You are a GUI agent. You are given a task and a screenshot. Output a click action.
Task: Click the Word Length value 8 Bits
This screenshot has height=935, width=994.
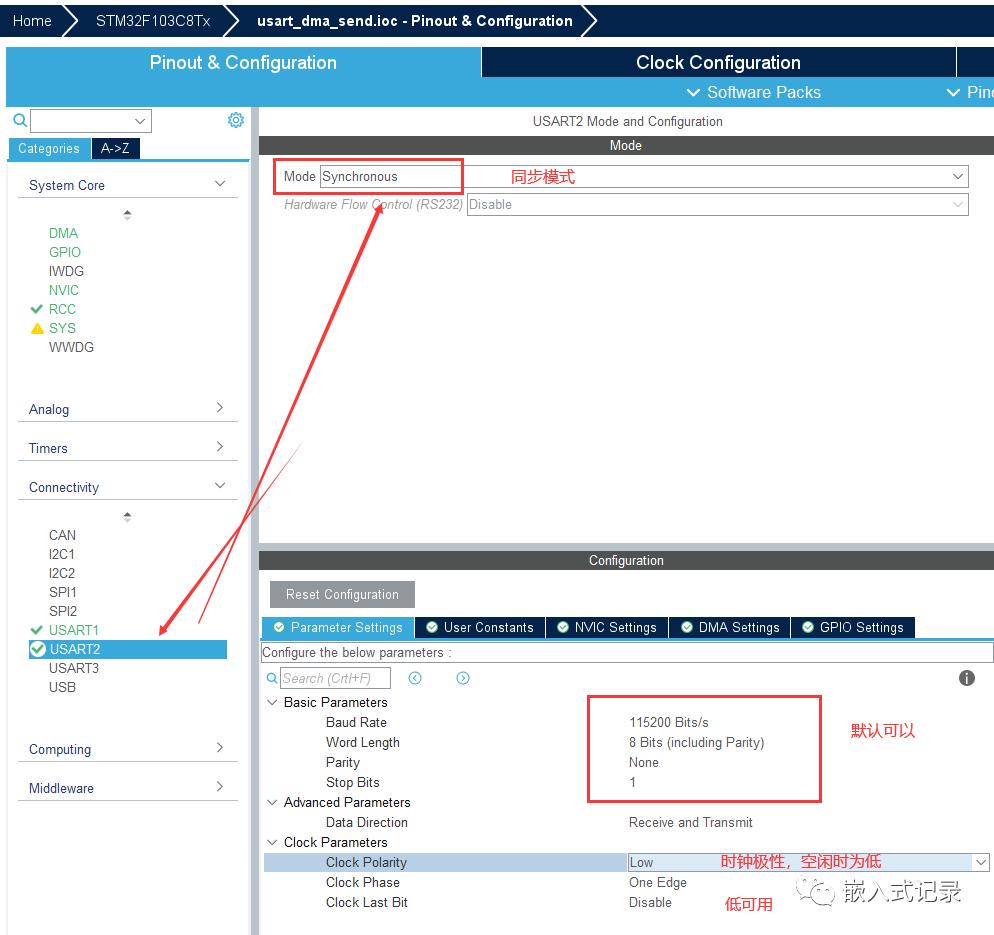tap(697, 742)
